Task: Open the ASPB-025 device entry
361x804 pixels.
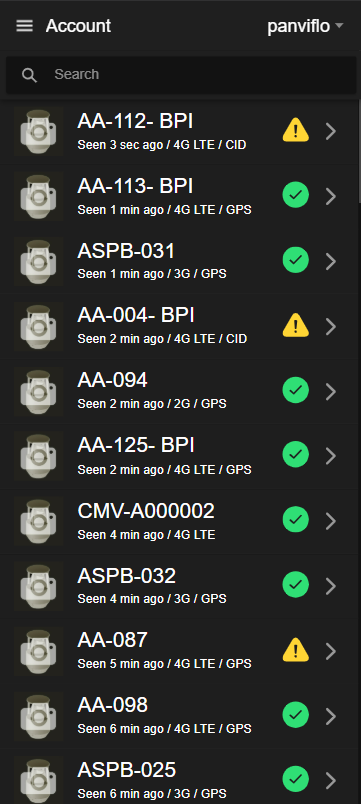Action: 179,780
